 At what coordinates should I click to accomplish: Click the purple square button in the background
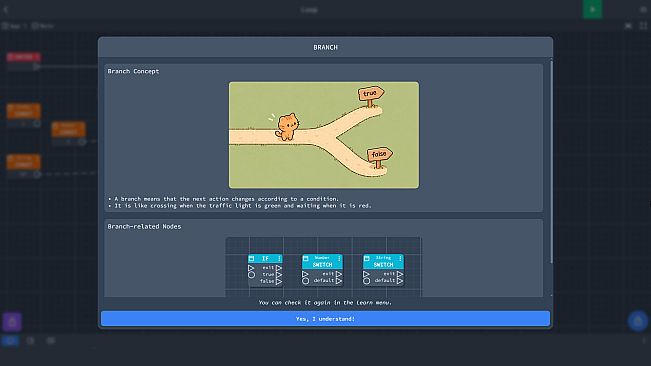pyautogui.click(x=12, y=322)
